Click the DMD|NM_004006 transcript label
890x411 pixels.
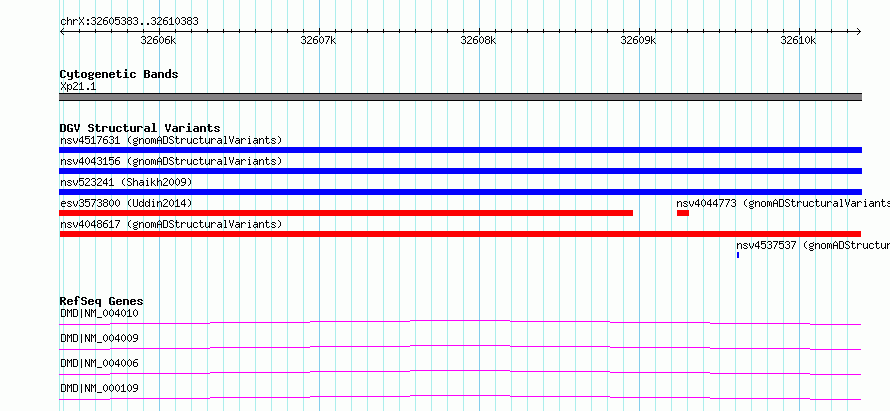tap(99, 363)
